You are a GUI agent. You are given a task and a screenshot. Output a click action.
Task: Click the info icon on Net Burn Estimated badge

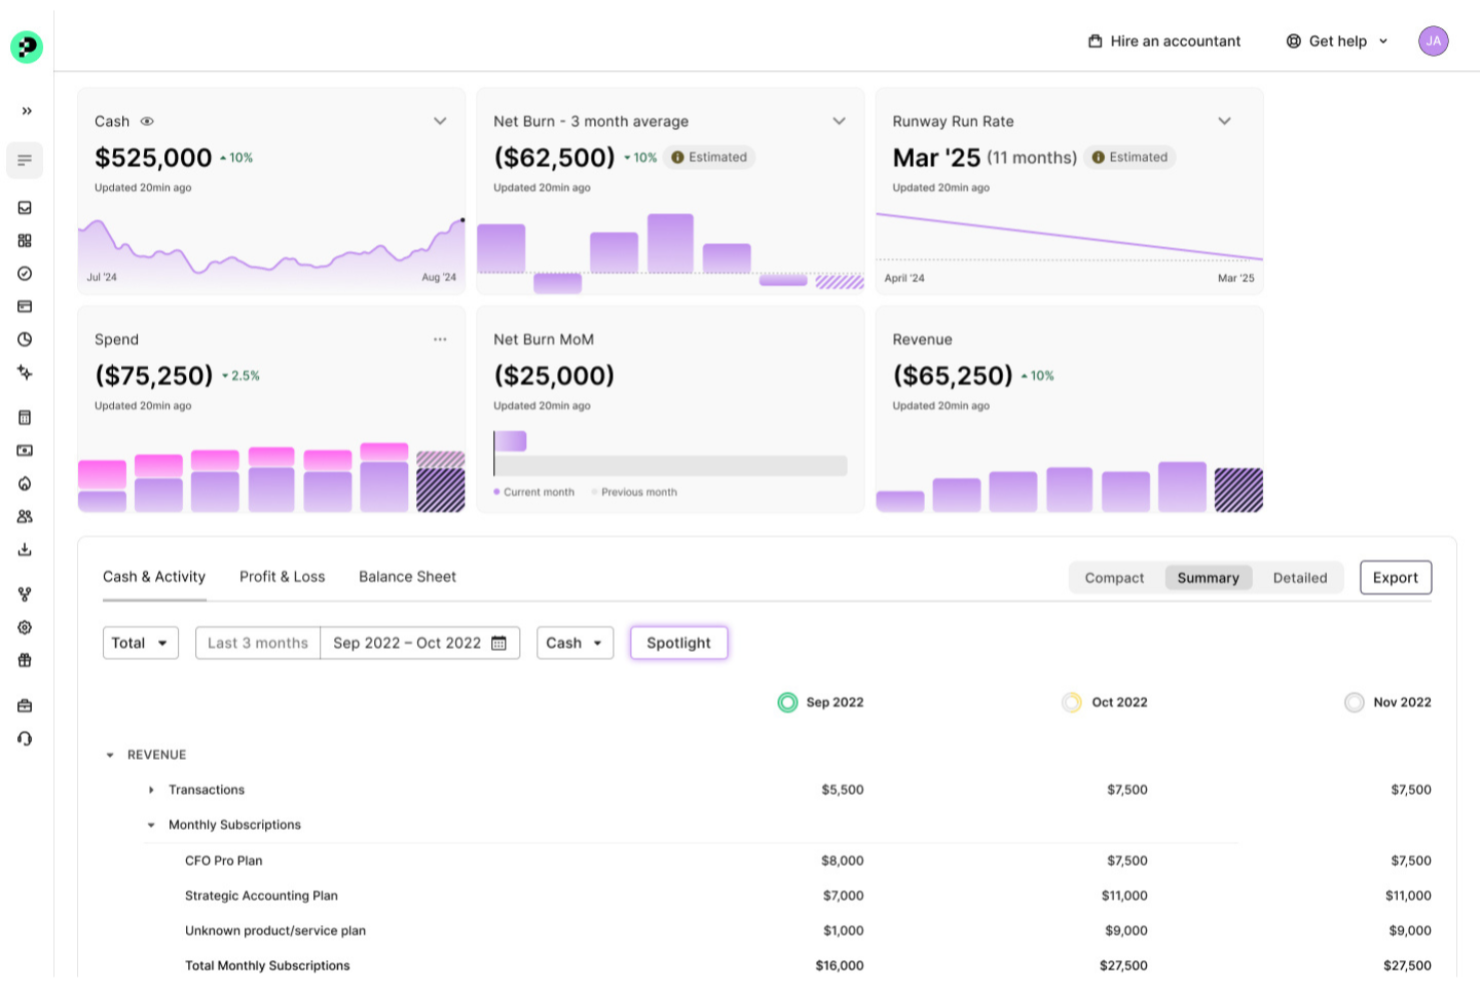click(x=677, y=157)
